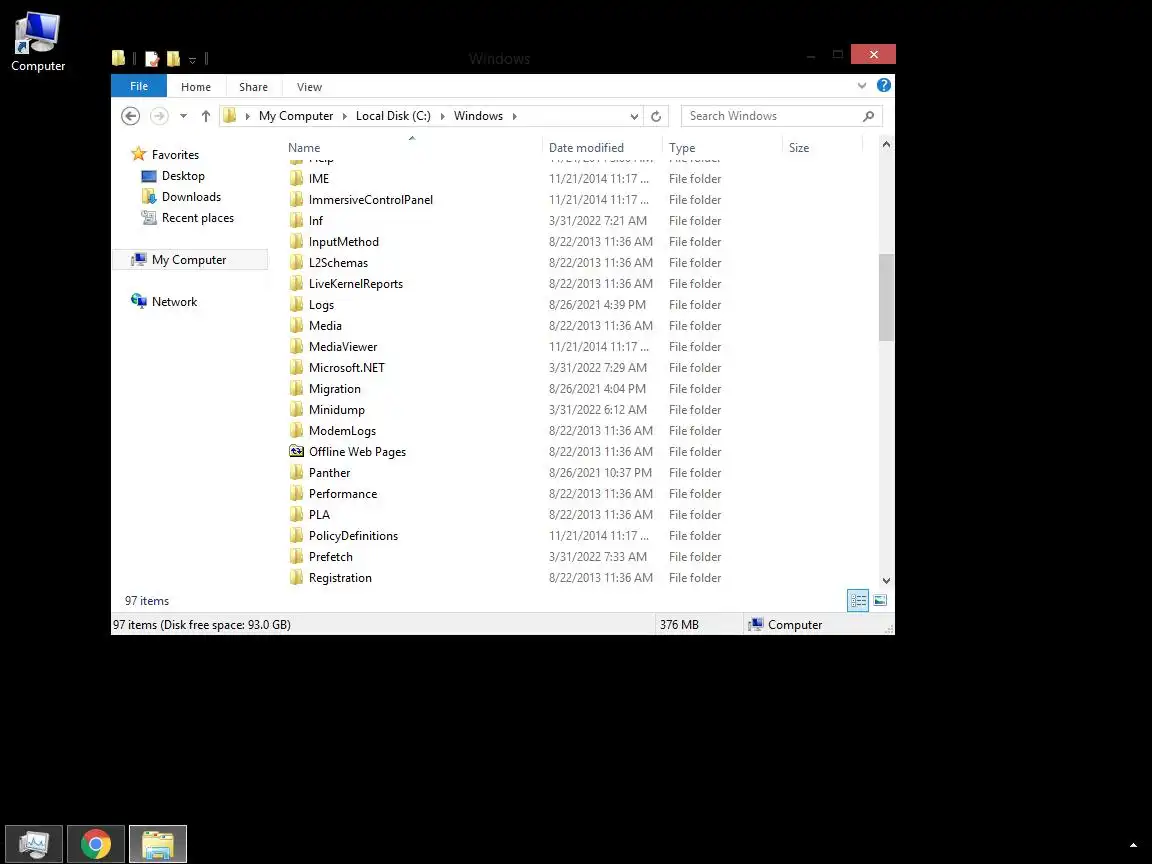Expand Windows breadcrumb subfolder arrow
The image size is (1152, 864).
[x=514, y=116]
